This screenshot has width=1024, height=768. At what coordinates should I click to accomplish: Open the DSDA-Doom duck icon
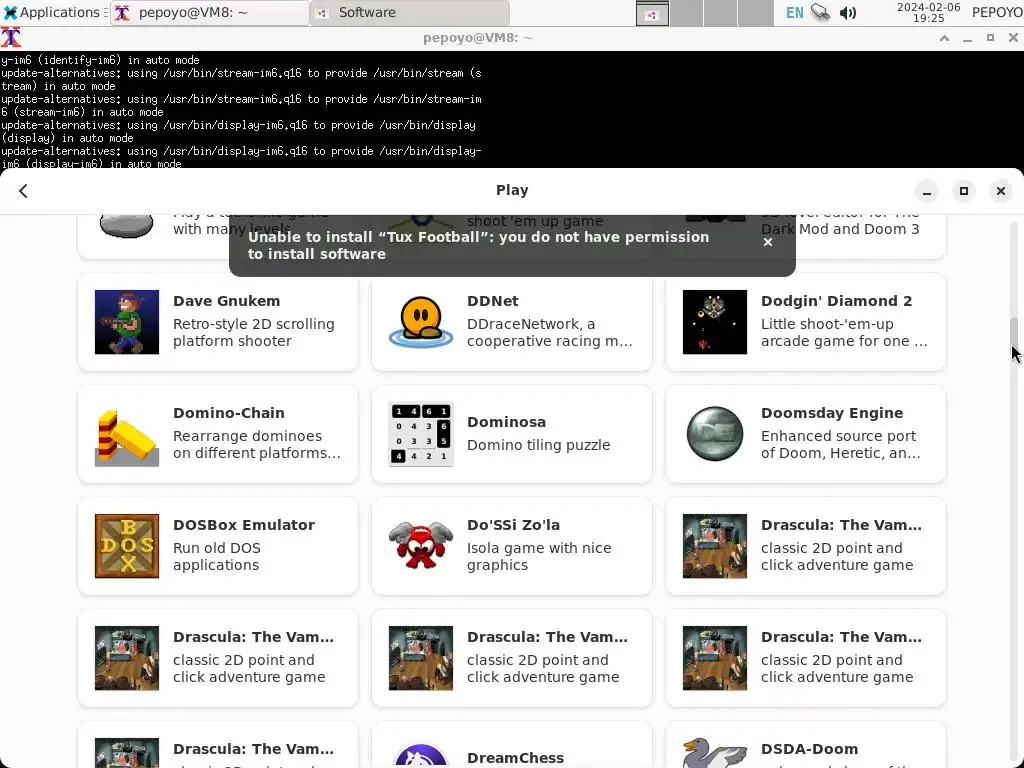click(714, 752)
